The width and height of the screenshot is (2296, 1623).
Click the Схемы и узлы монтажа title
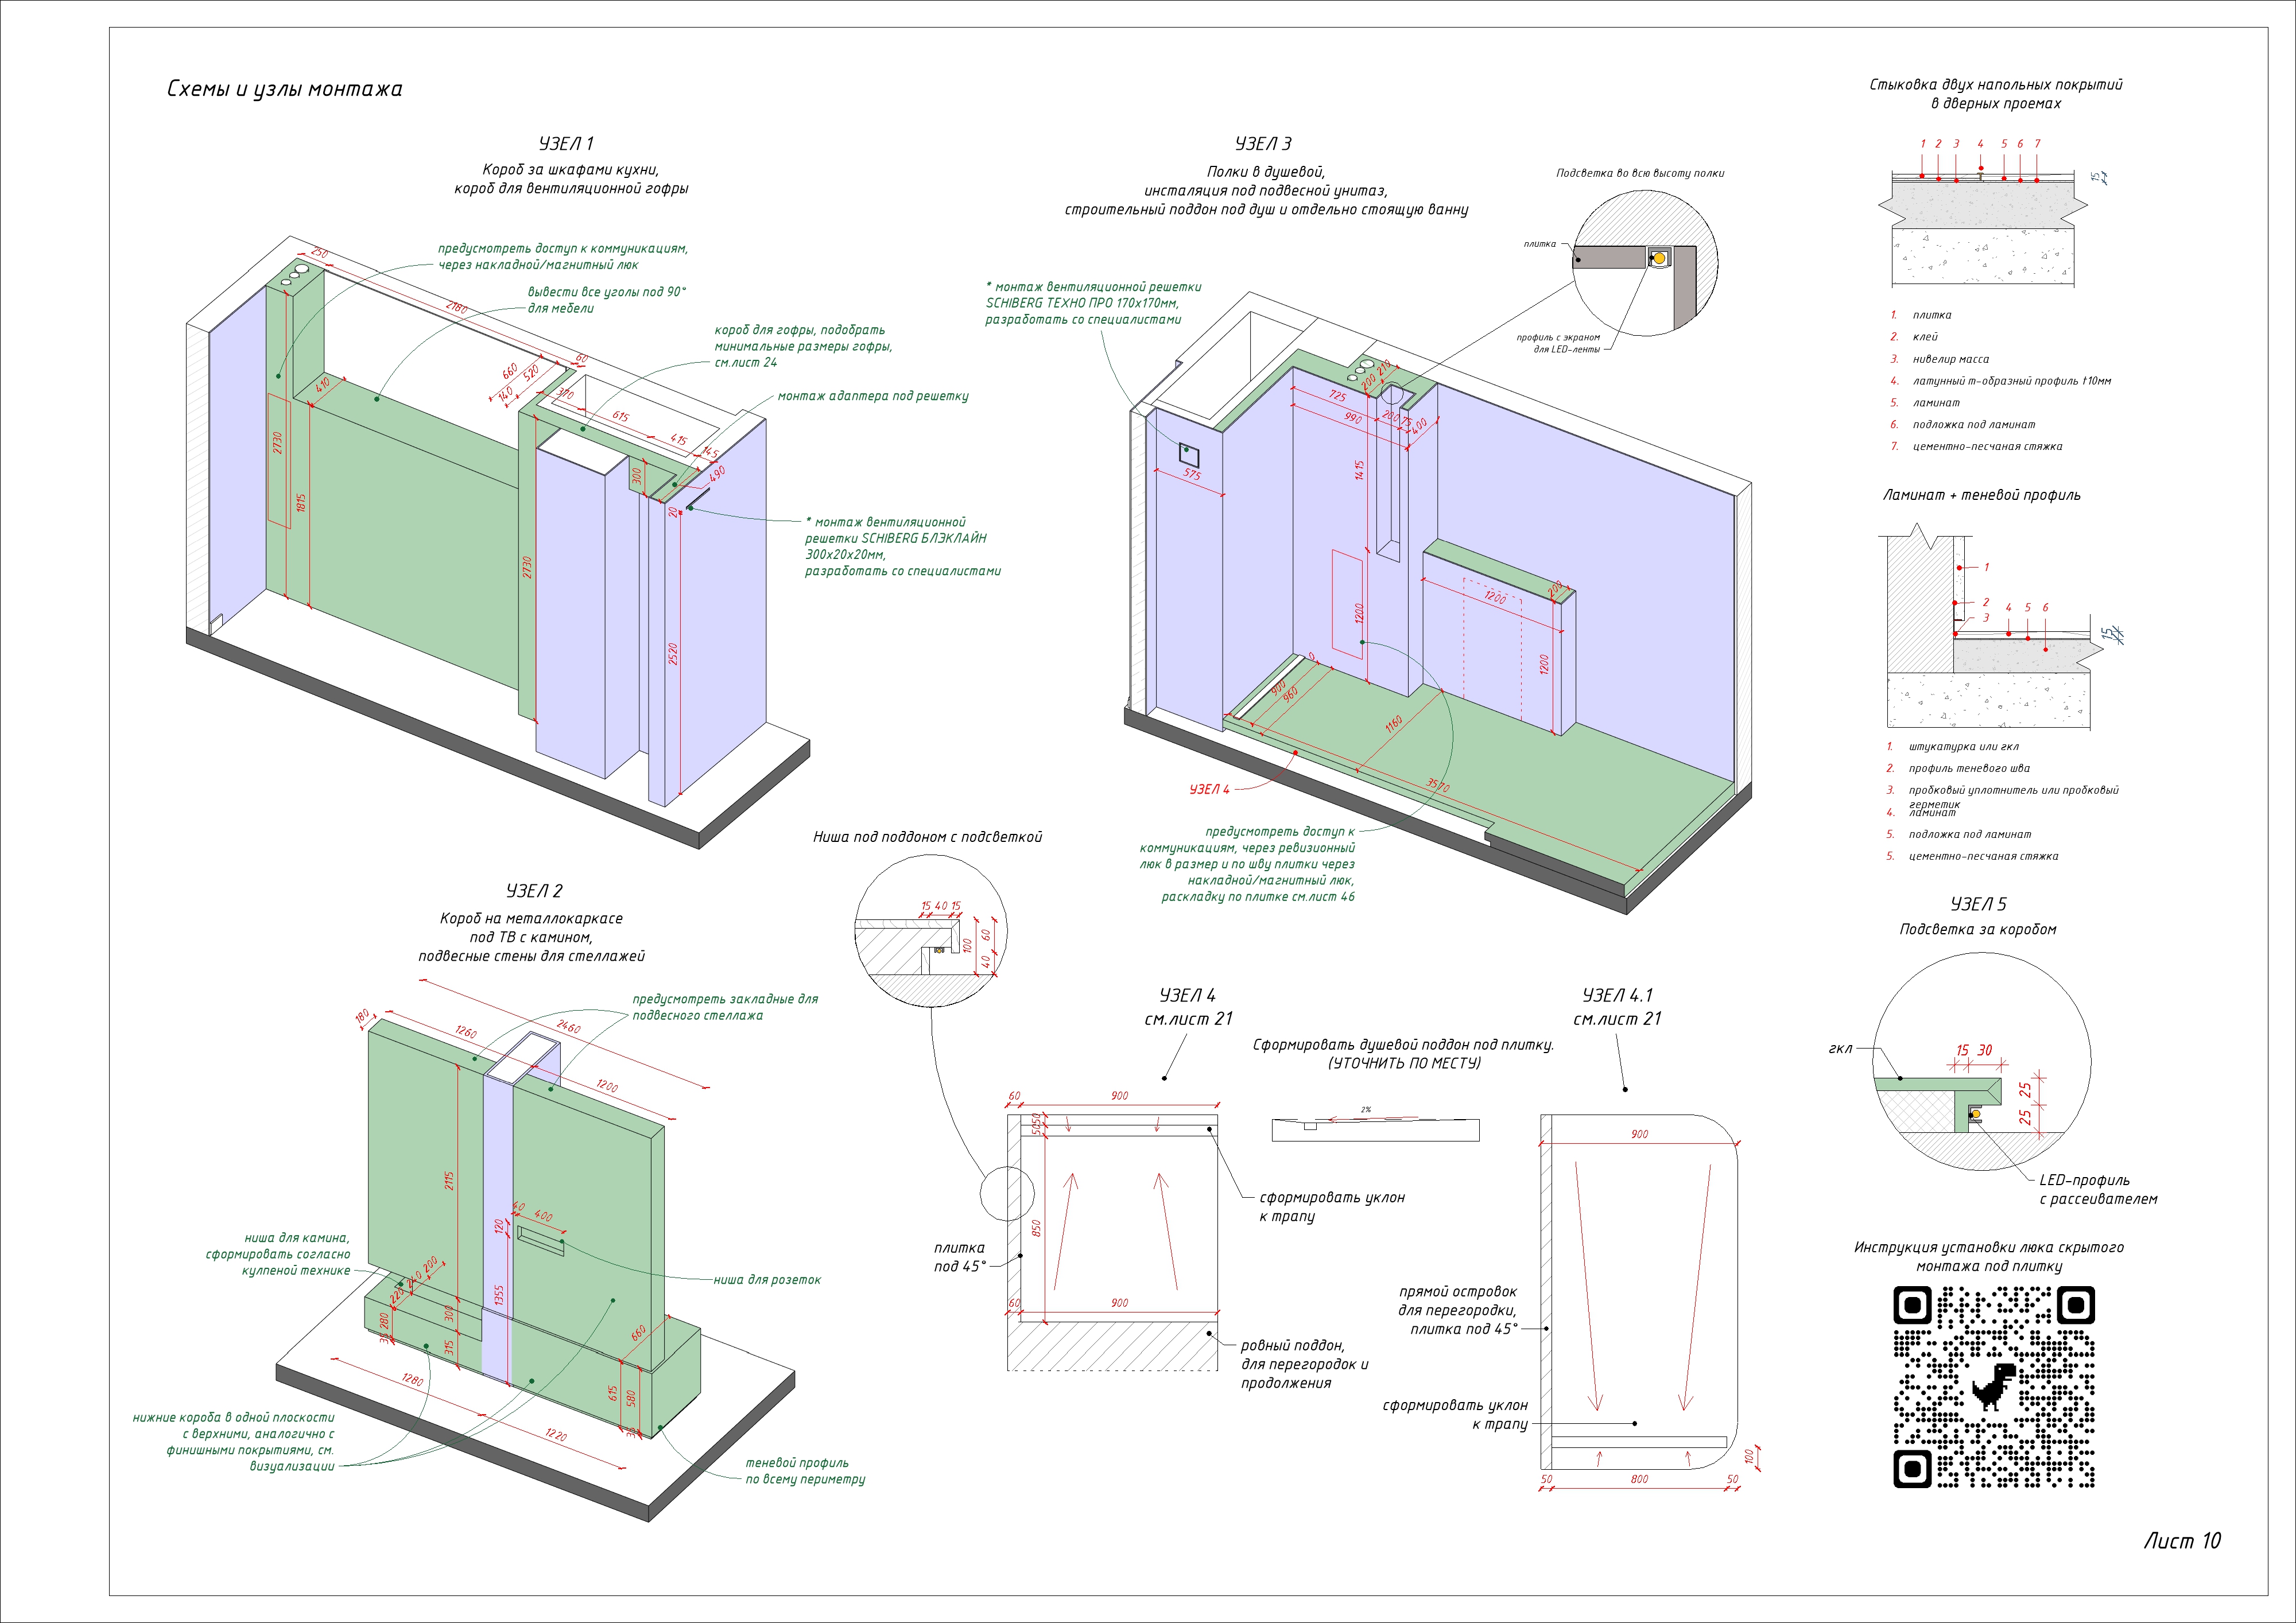(x=286, y=88)
